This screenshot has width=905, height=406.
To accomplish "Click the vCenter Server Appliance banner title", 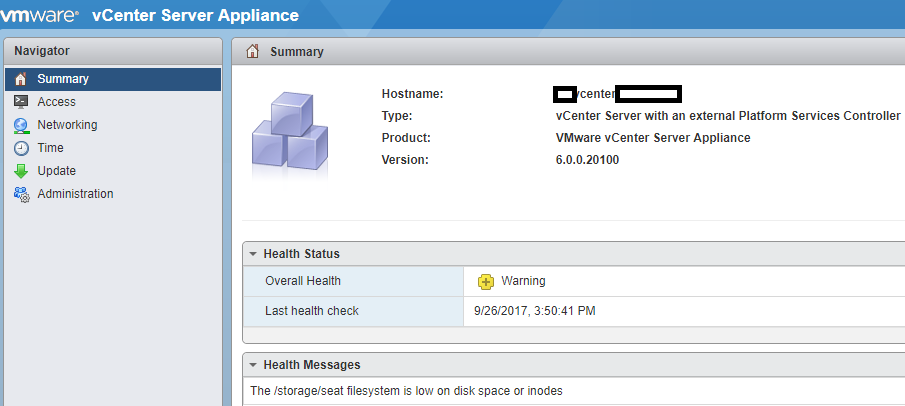I will [195, 16].
